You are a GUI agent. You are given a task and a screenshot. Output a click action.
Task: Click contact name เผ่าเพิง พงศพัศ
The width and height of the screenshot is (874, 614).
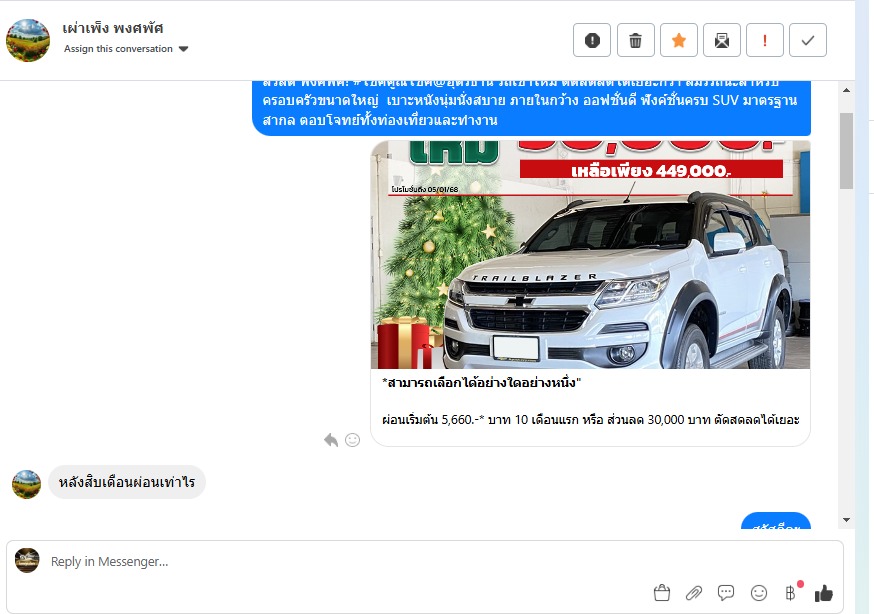(x=113, y=28)
